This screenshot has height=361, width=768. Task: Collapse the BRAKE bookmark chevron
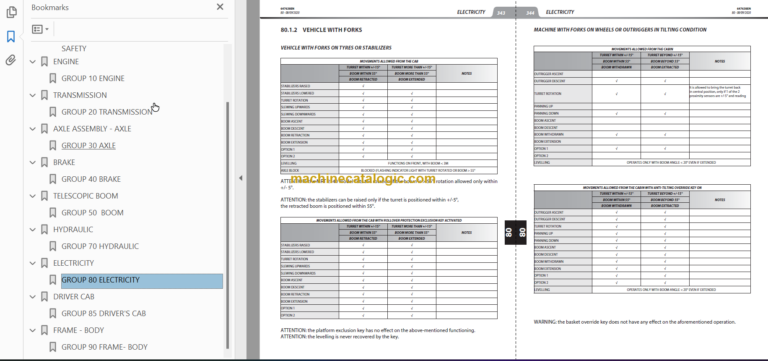click(33, 162)
